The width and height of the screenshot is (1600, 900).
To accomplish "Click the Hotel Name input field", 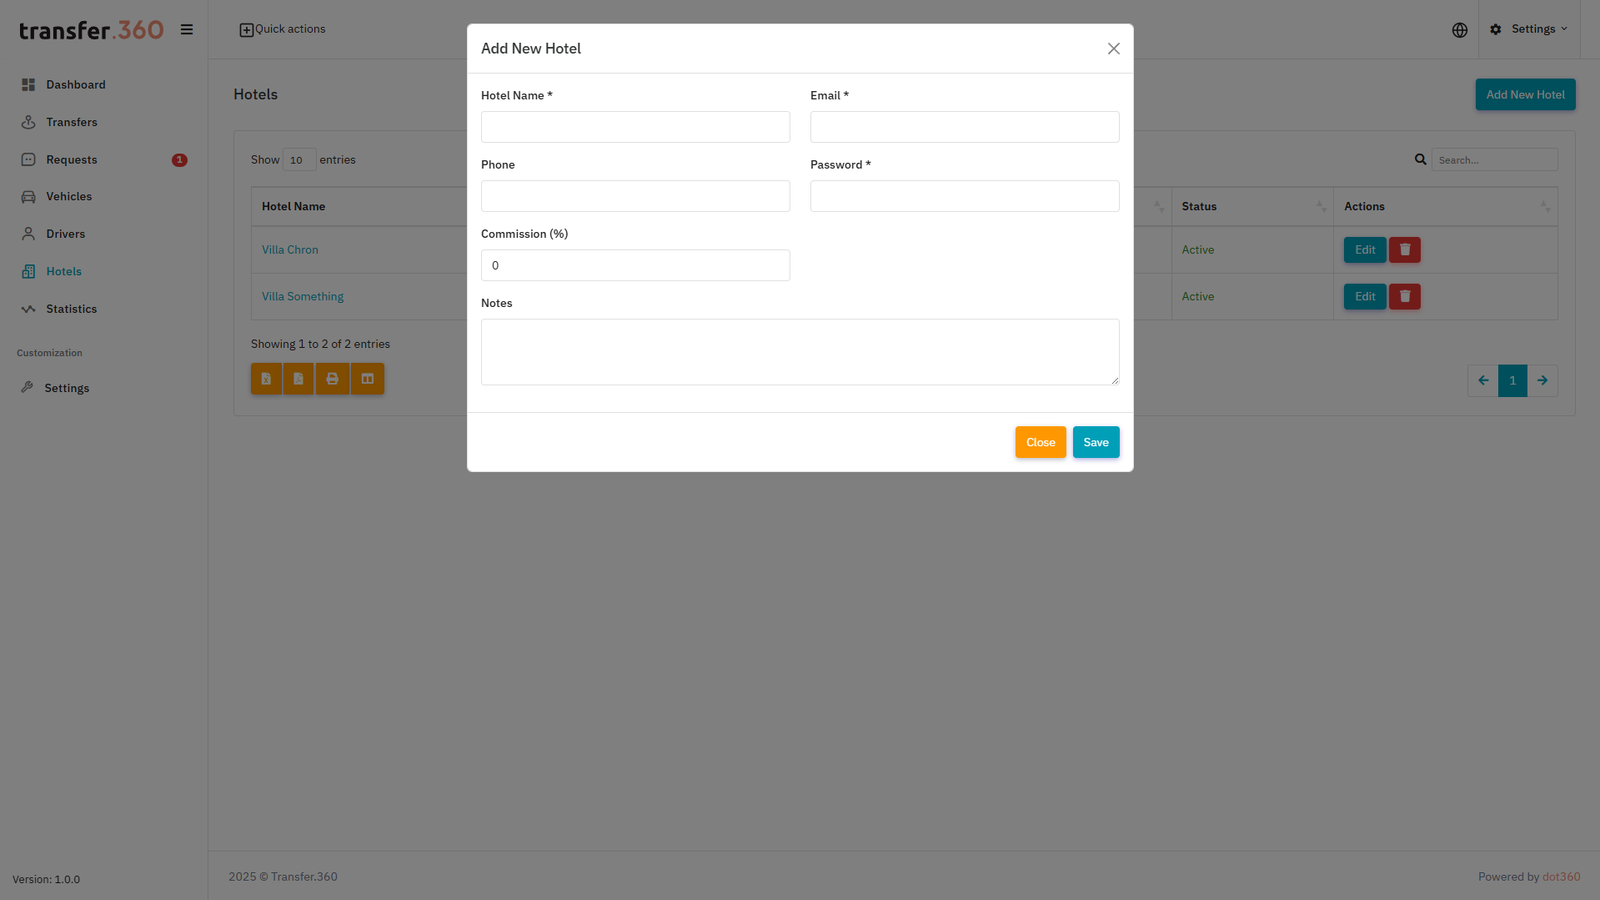I will [635, 127].
